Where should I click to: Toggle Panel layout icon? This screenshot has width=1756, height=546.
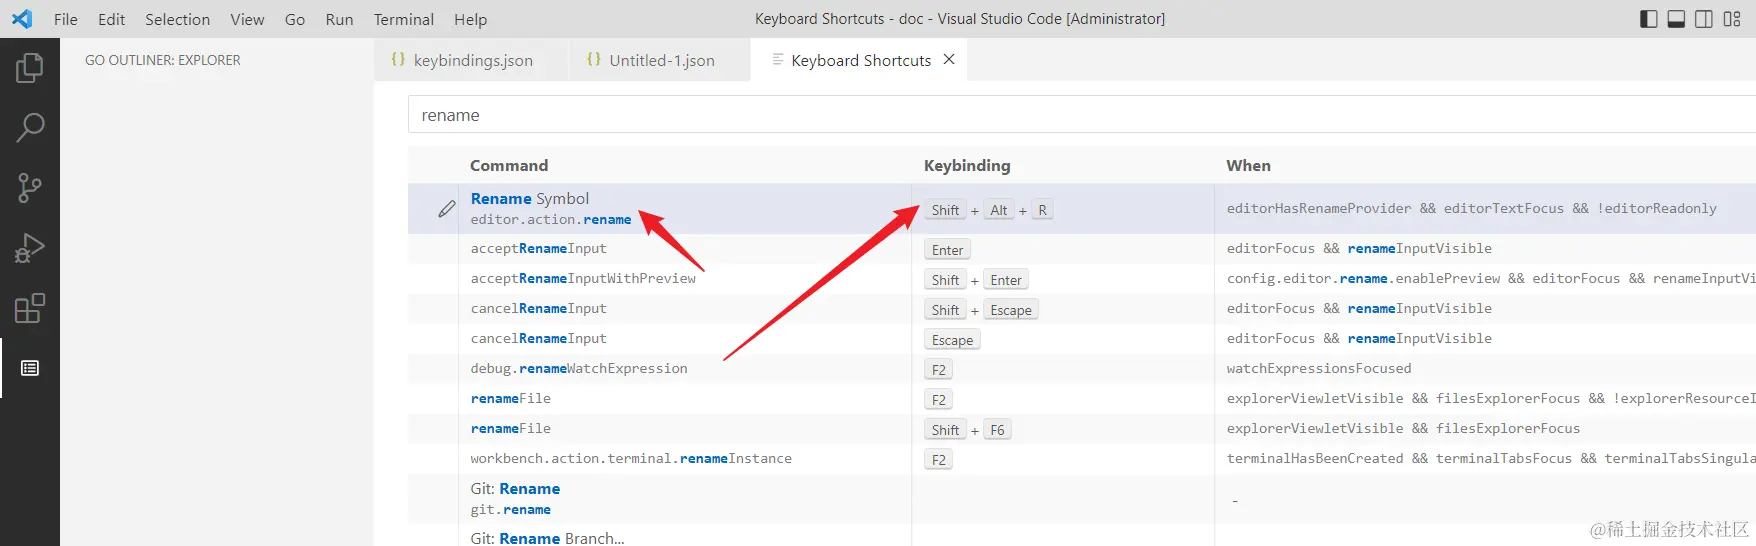coord(1676,19)
